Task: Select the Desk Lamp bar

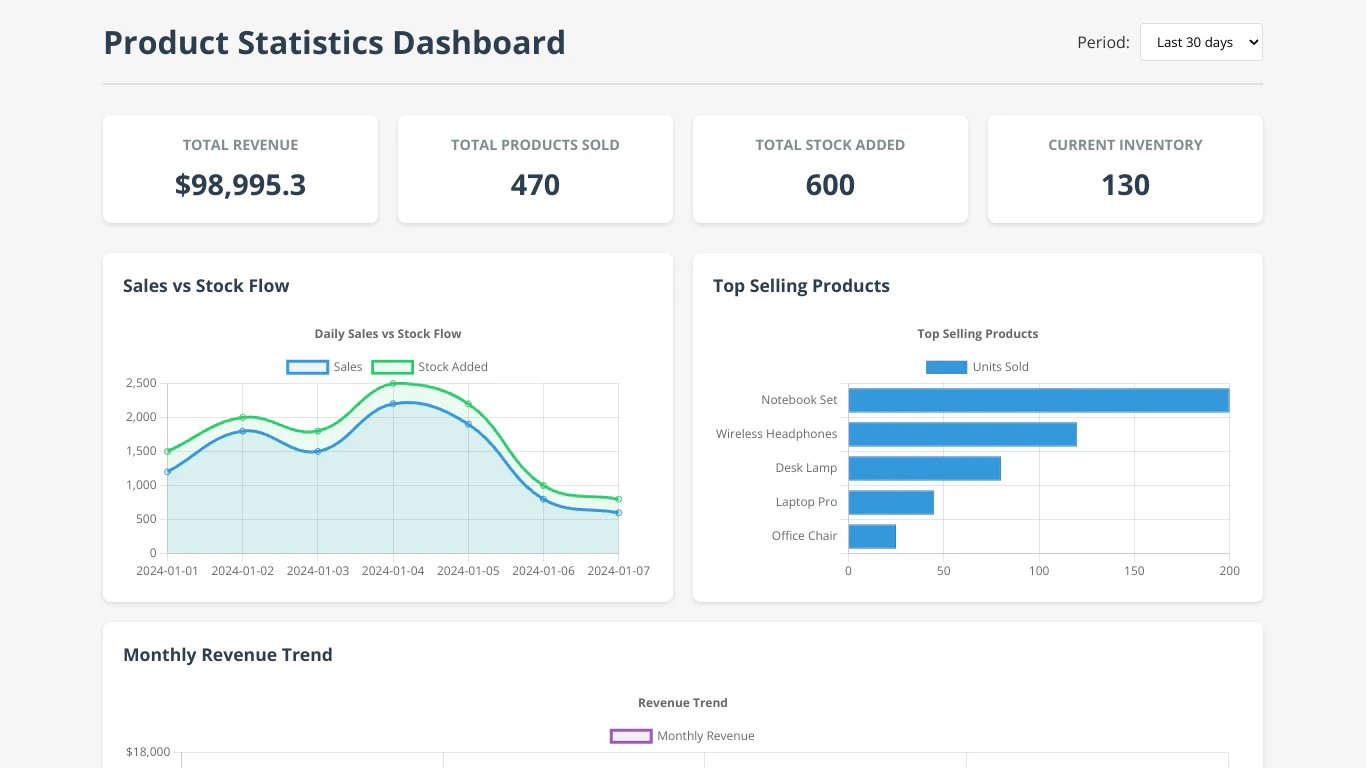Action: click(924, 468)
